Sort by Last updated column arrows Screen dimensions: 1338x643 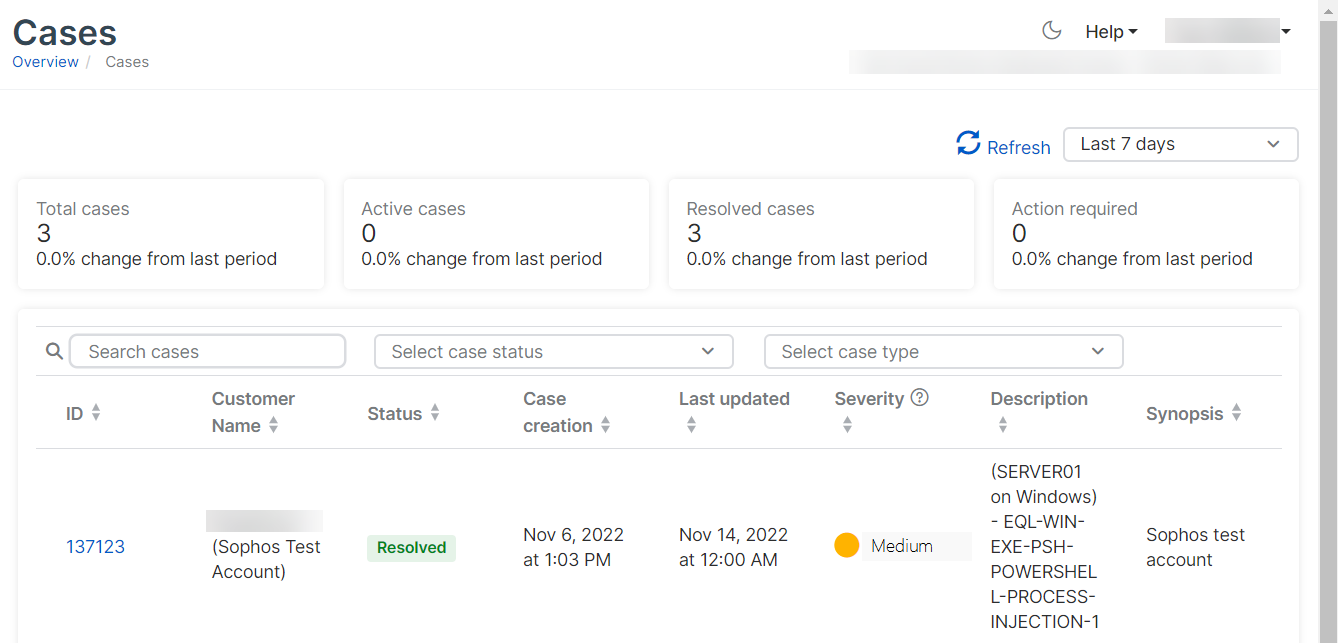691,426
